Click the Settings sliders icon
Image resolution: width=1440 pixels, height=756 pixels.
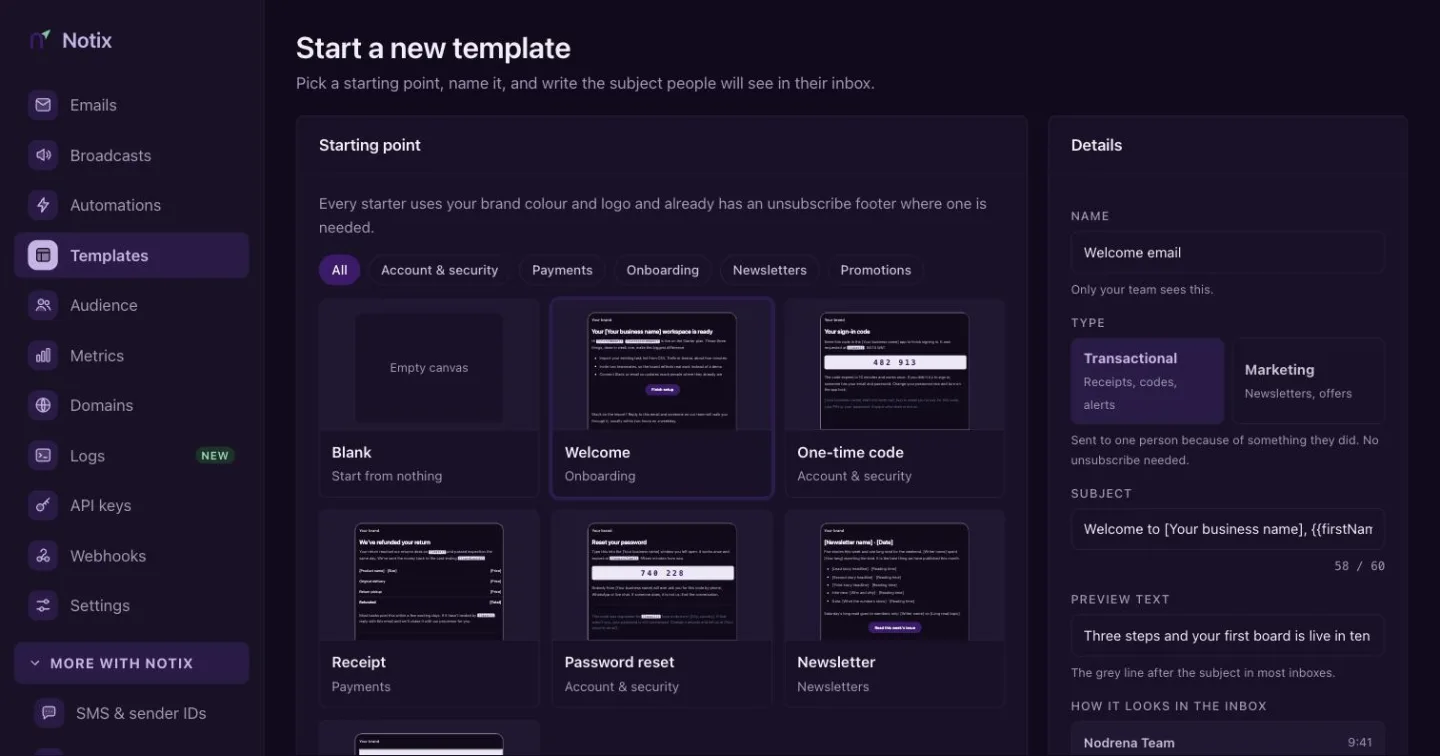[x=43, y=605]
